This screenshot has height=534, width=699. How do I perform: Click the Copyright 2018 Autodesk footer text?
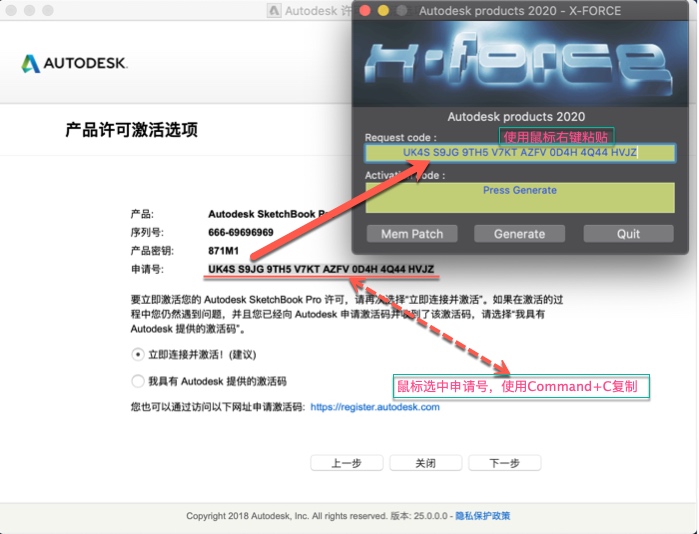click(286, 516)
